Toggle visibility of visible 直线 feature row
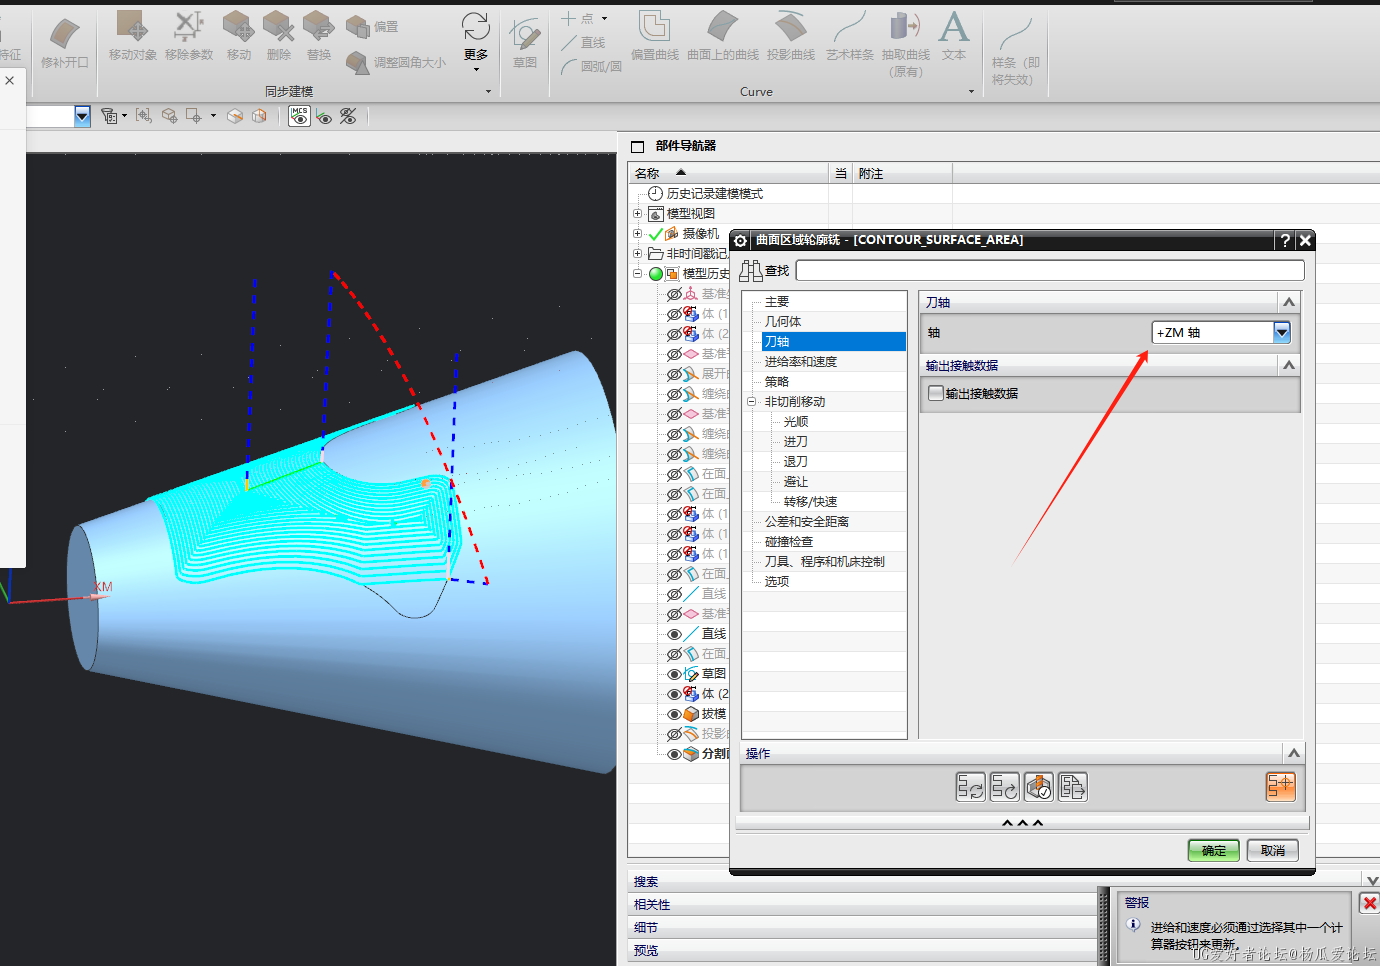The width and height of the screenshot is (1380, 966). point(674,634)
